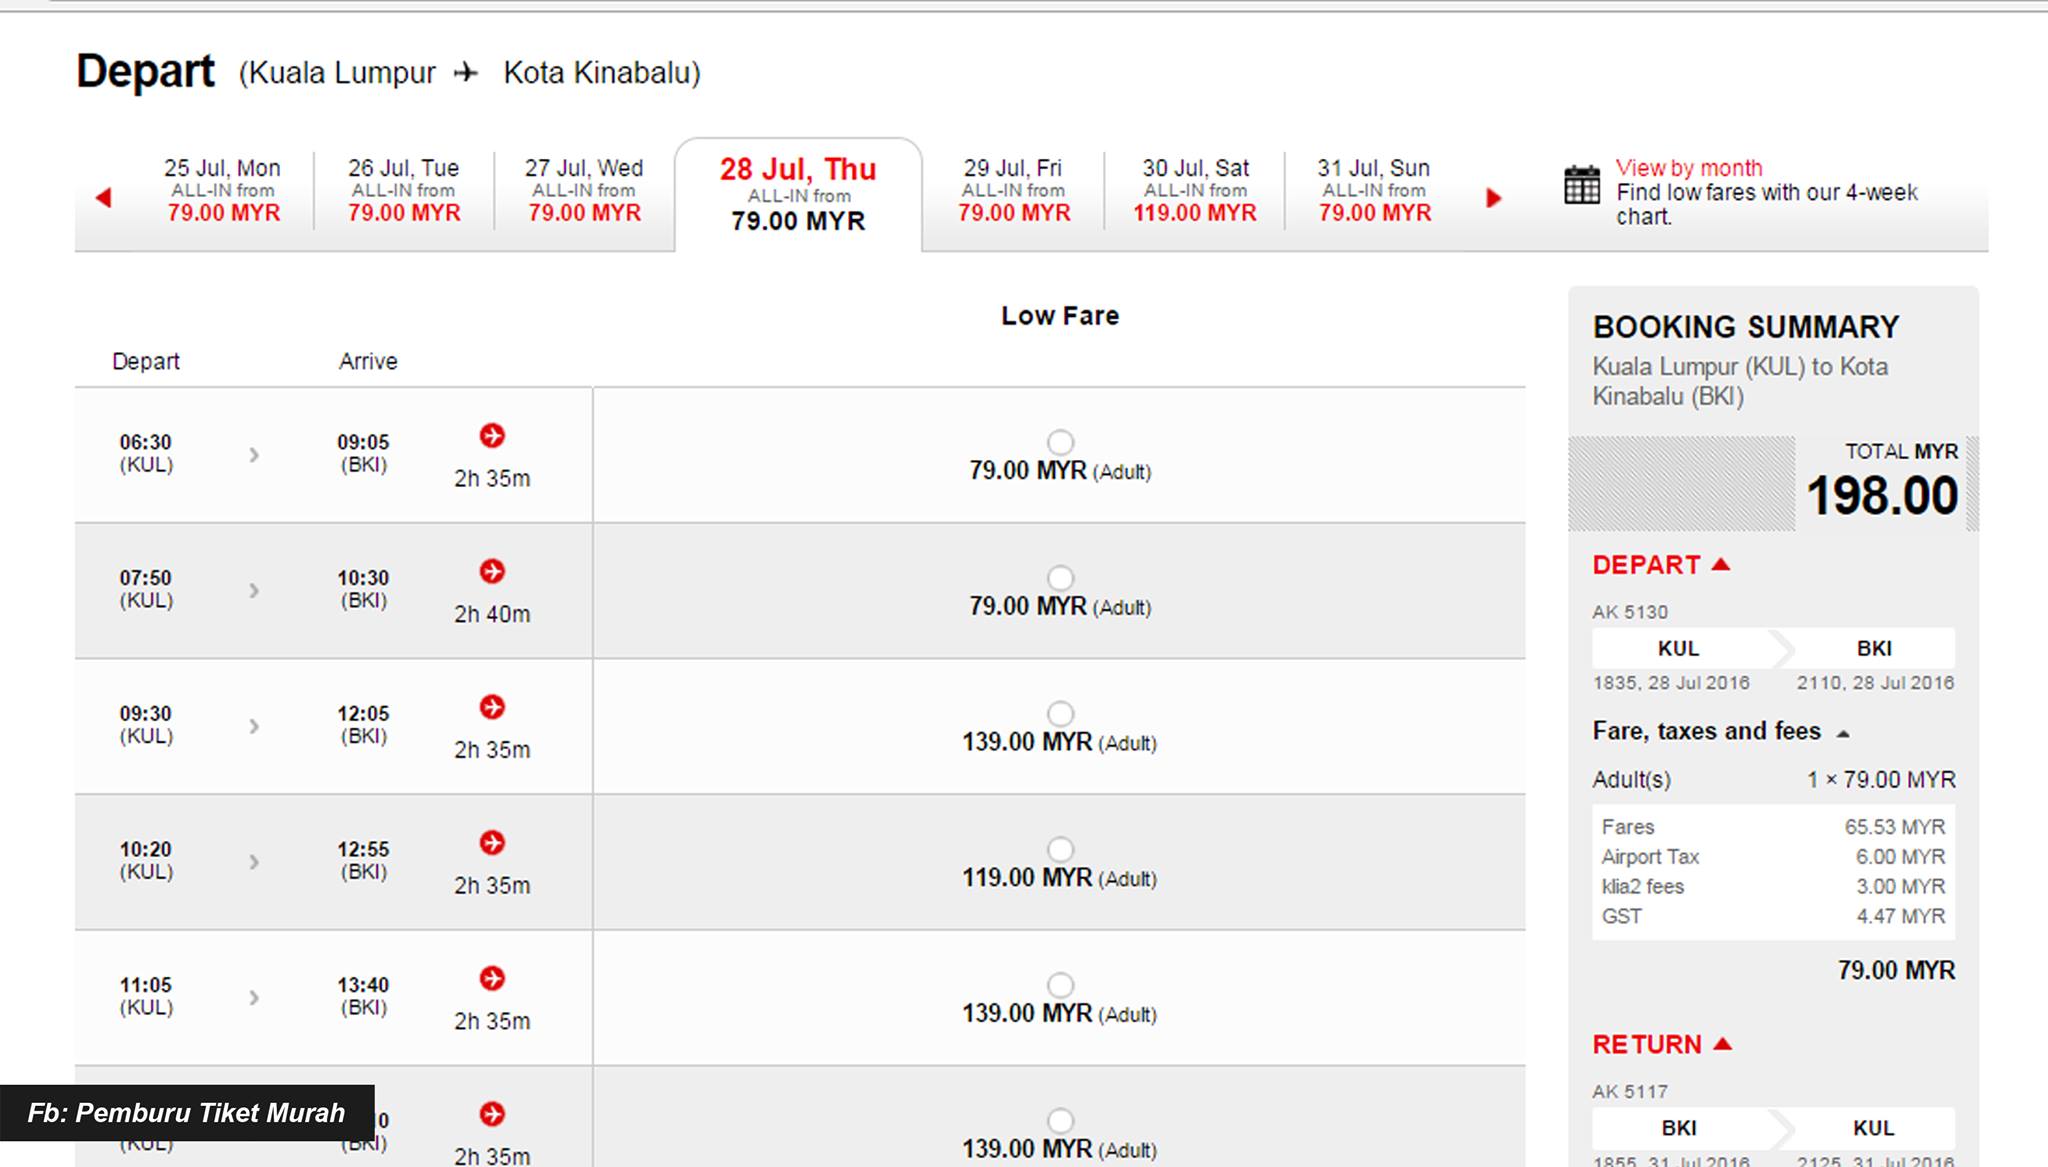Screen dimensions: 2048x1167
Task: Select the 25 Jul, Mon date tab
Action: [222, 191]
